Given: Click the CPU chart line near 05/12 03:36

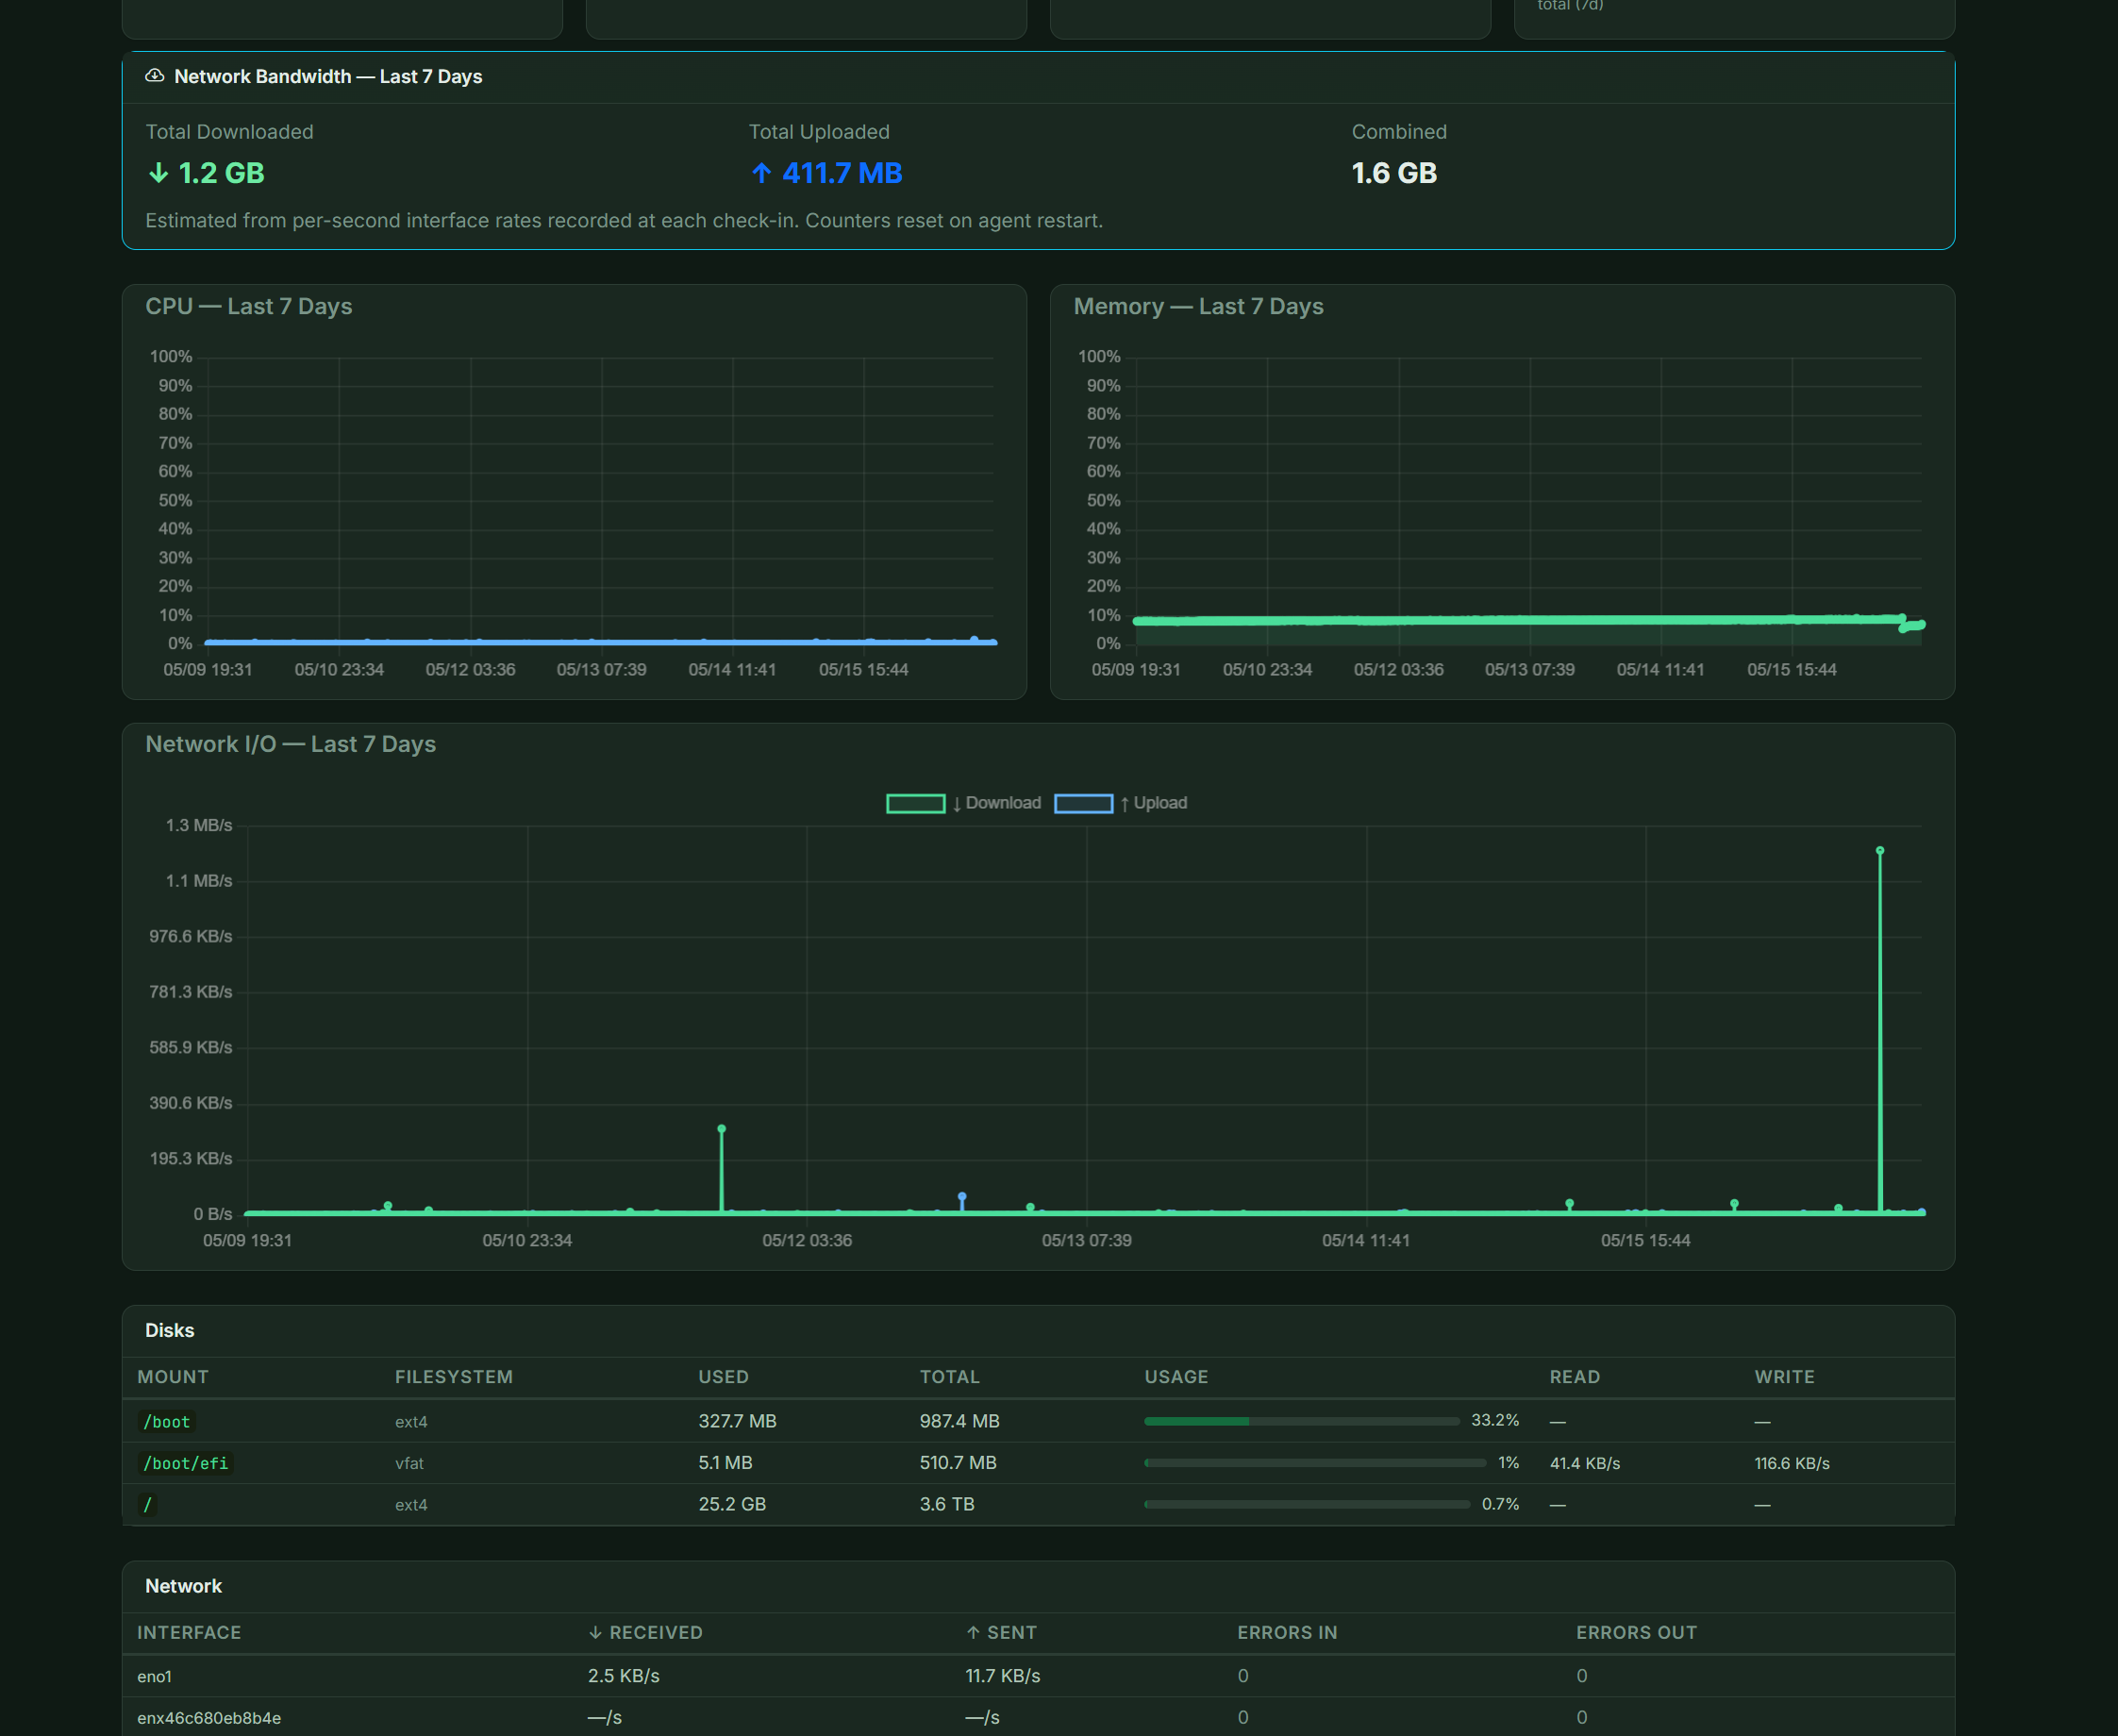Looking at the screenshot, I should coord(471,642).
